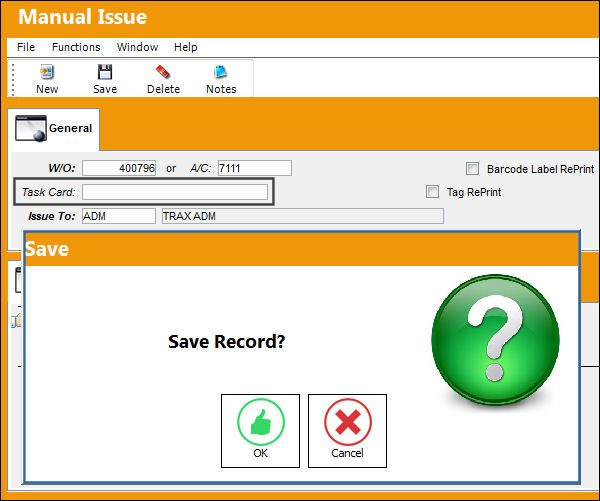Viewport: 600px width, 501px height.
Task: Toggle the Tag RePrint checkbox
Action: click(432, 191)
